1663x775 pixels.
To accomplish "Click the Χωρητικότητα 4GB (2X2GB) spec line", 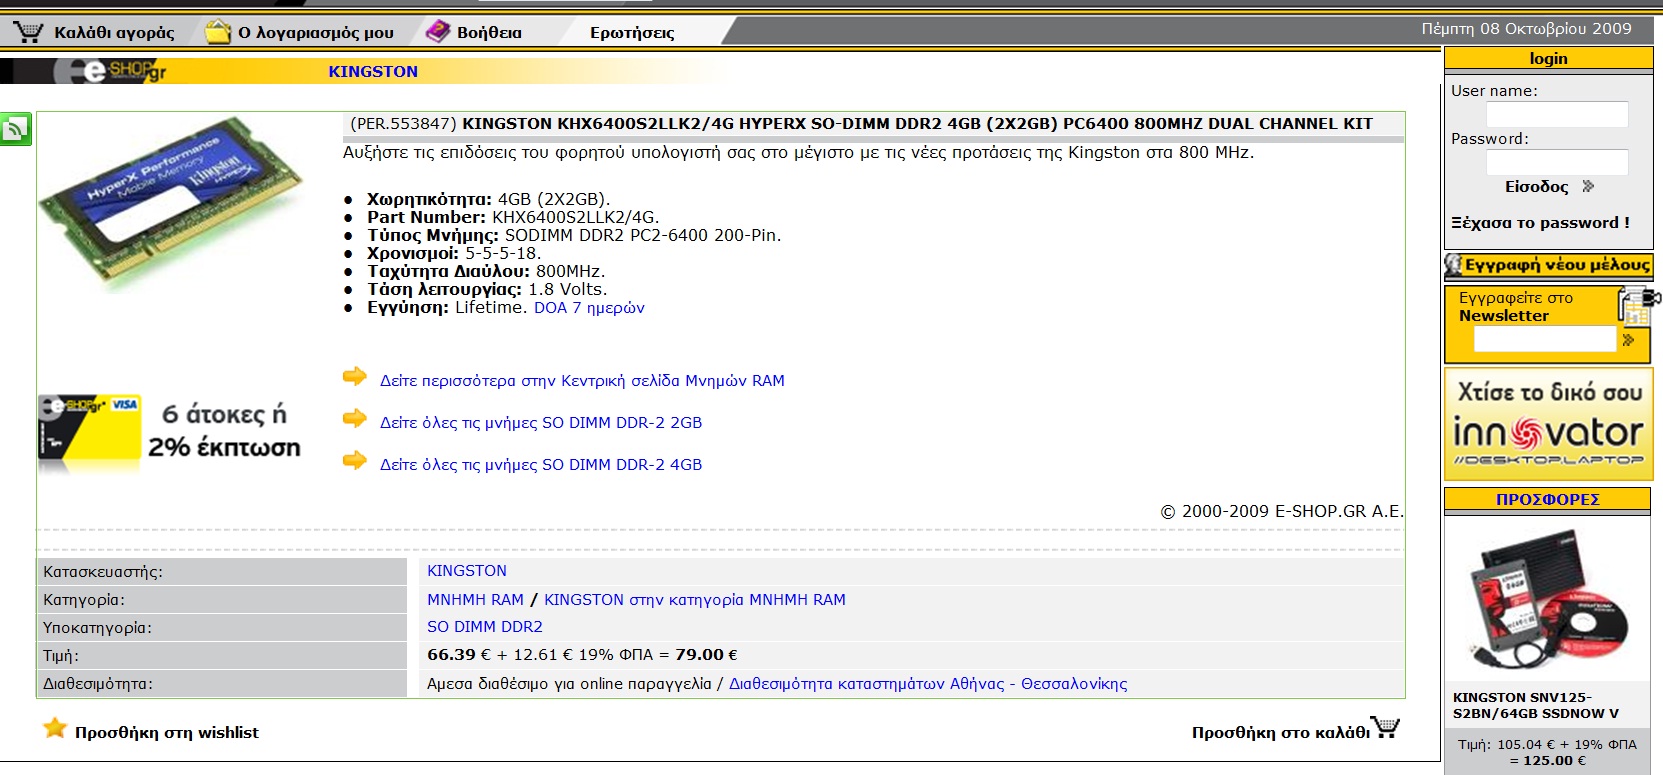I will pos(488,200).
